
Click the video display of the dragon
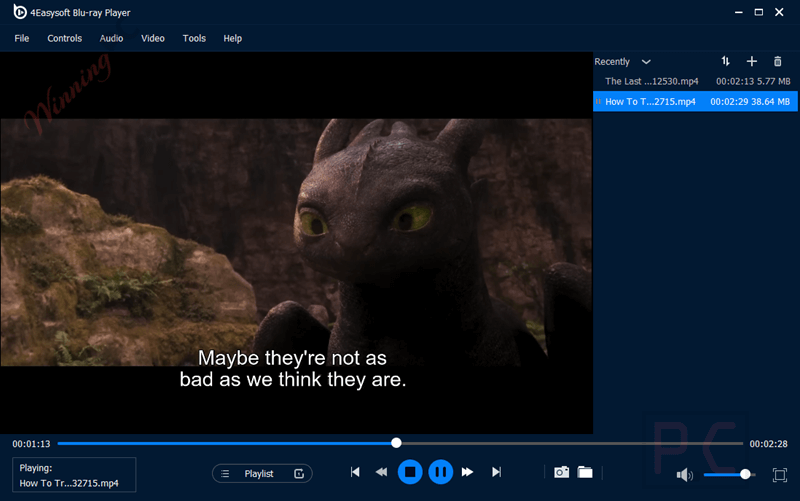tap(296, 242)
